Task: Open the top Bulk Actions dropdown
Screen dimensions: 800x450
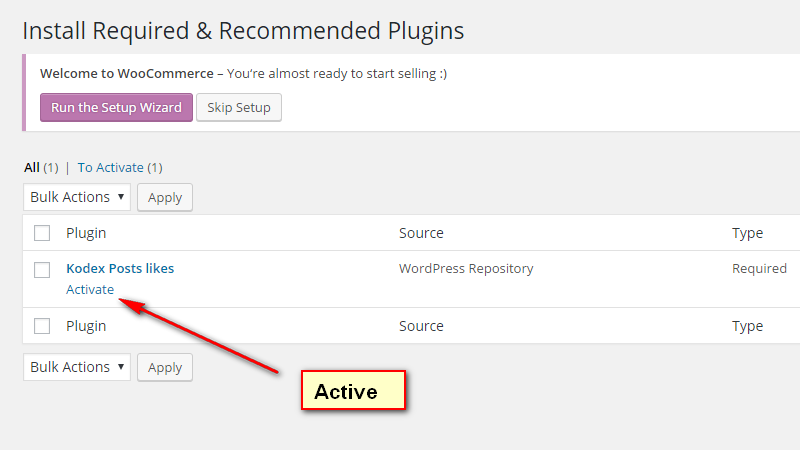Action: pyautogui.click(x=77, y=197)
